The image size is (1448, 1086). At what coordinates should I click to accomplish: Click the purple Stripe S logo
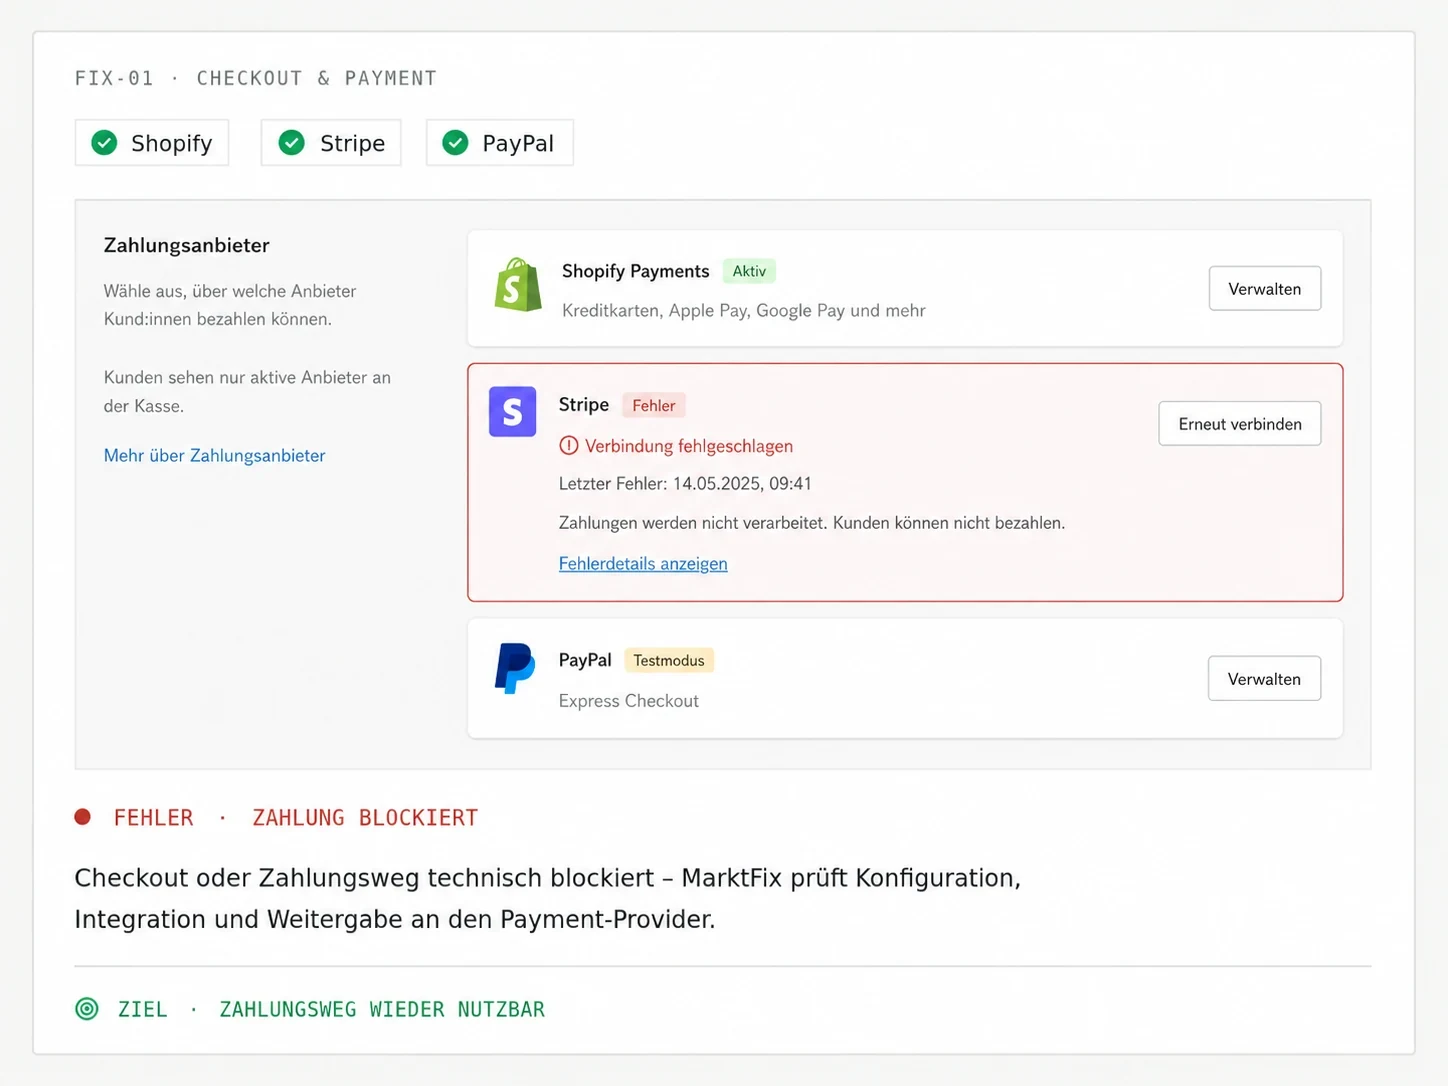(512, 411)
